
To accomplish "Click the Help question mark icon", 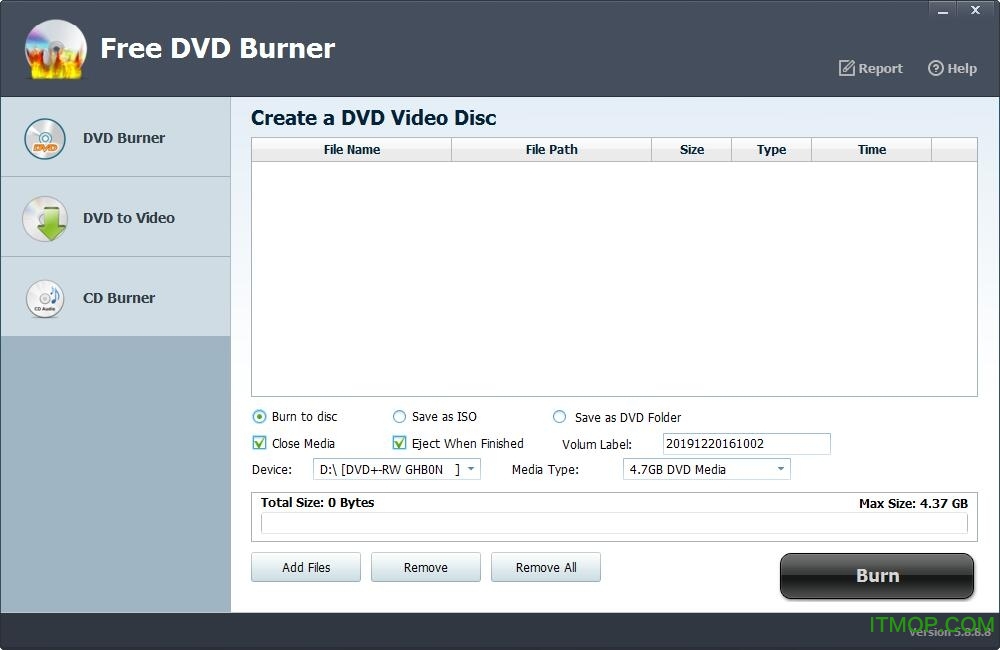I will [x=935, y=68].
